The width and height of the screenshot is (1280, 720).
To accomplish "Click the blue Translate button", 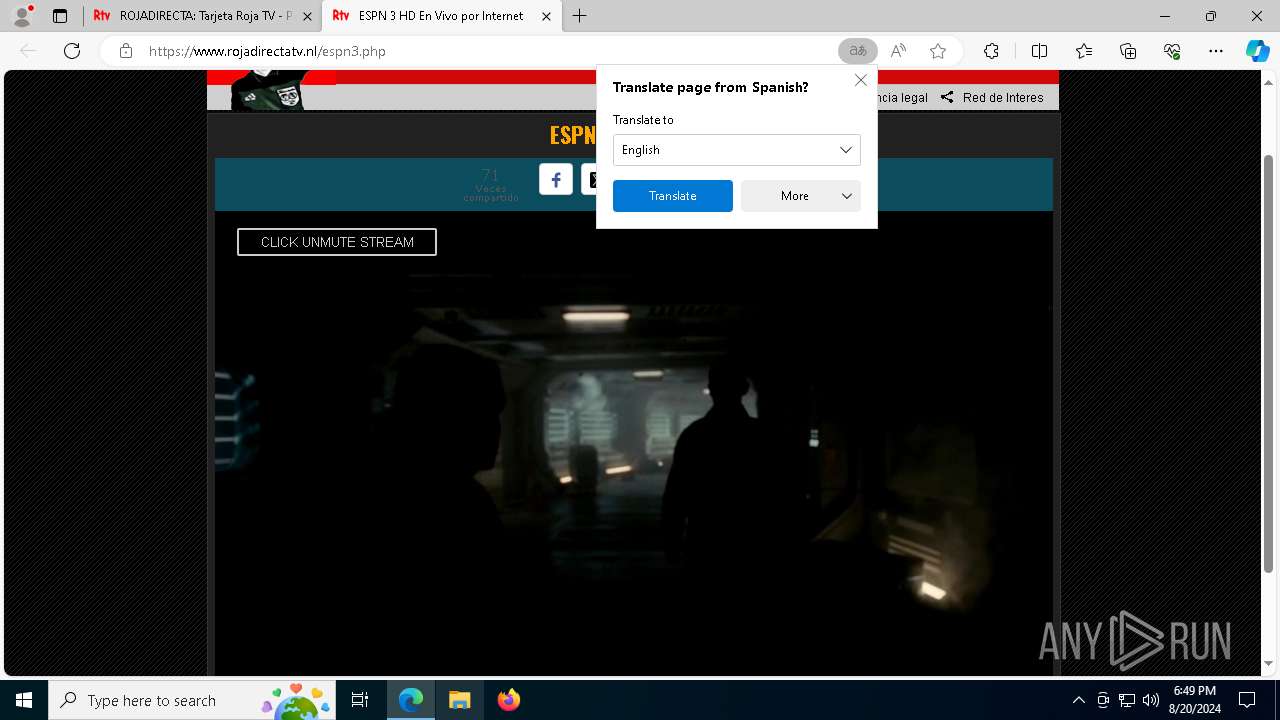I will [673, 196].
